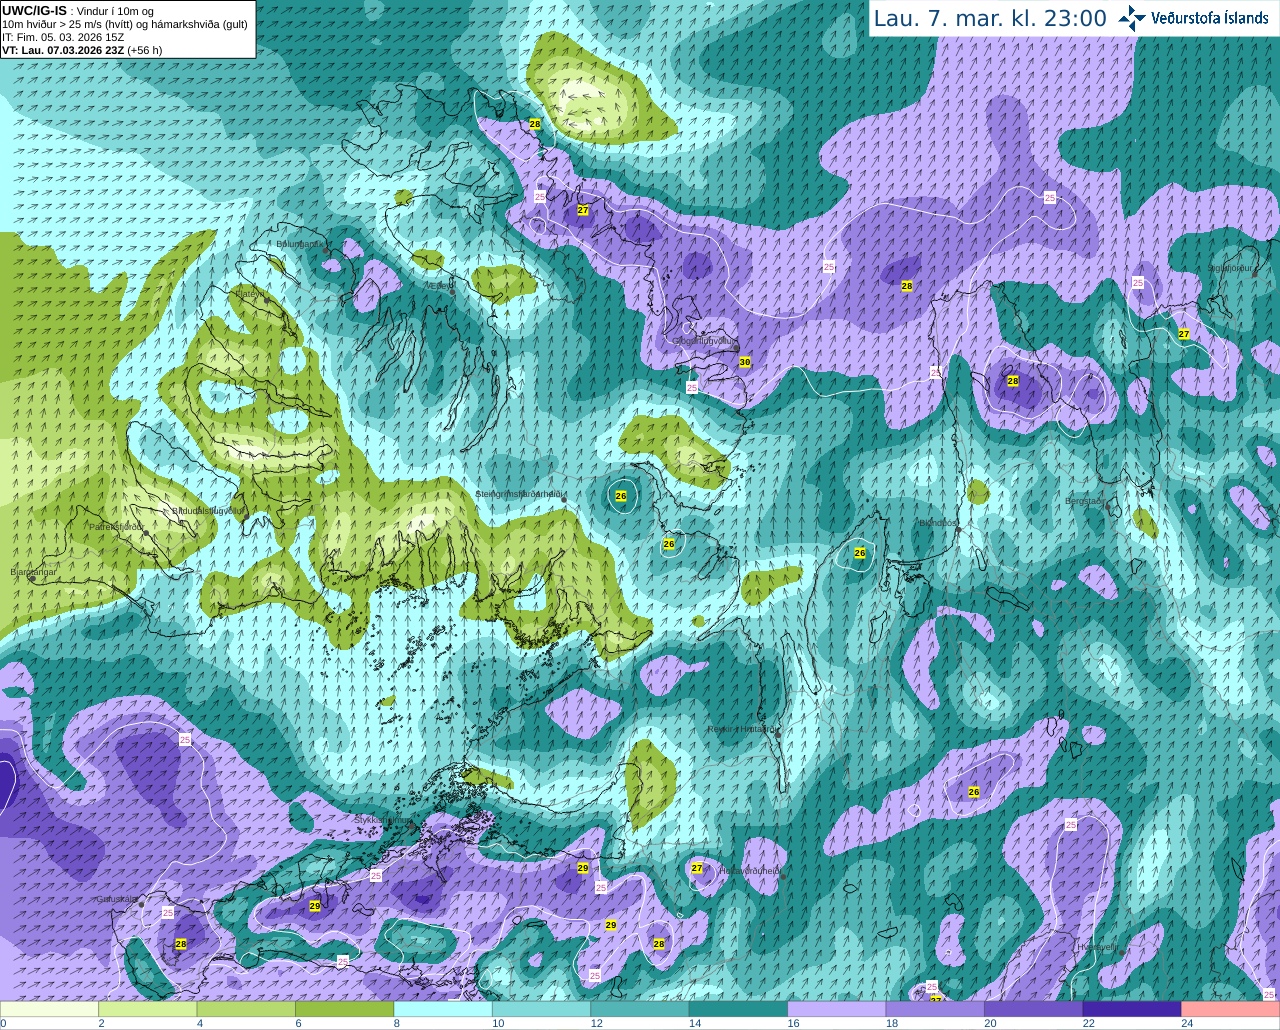Click the UWC/IG-IS model title text

click(x=34, y=10)
